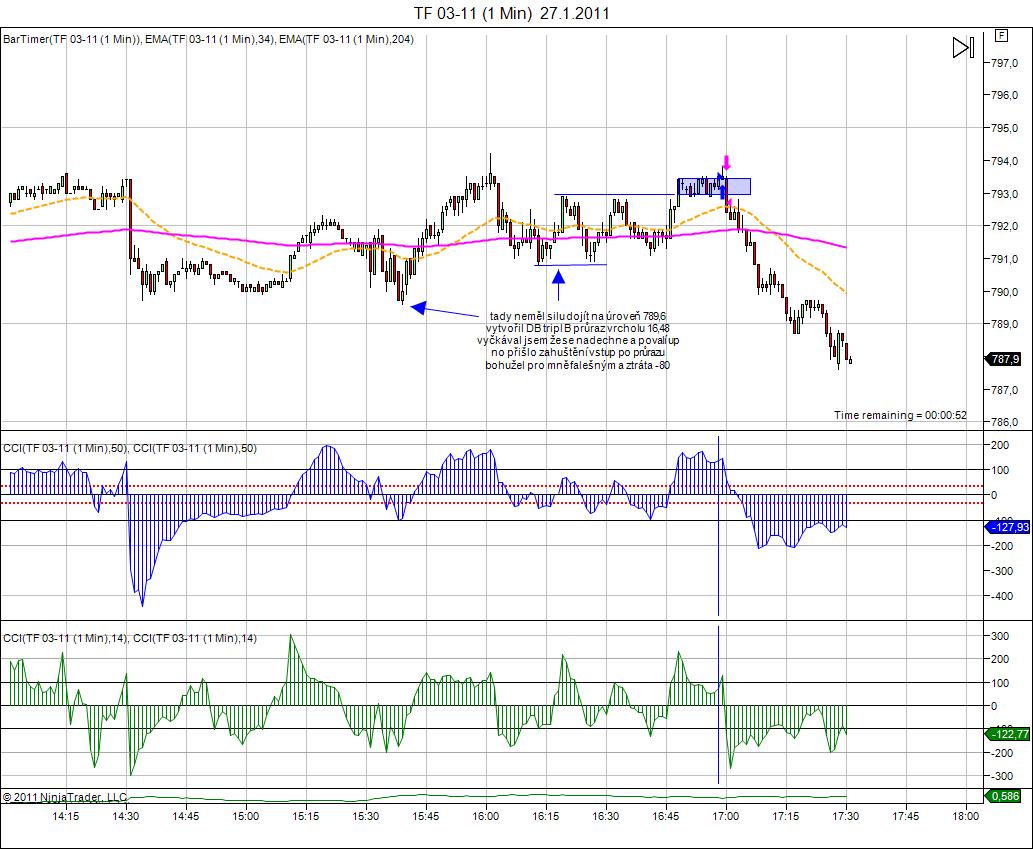Click the 0,586 indicator value marker
Viewport: 1033px width, 849px height.
click(x=1005, y=796)
